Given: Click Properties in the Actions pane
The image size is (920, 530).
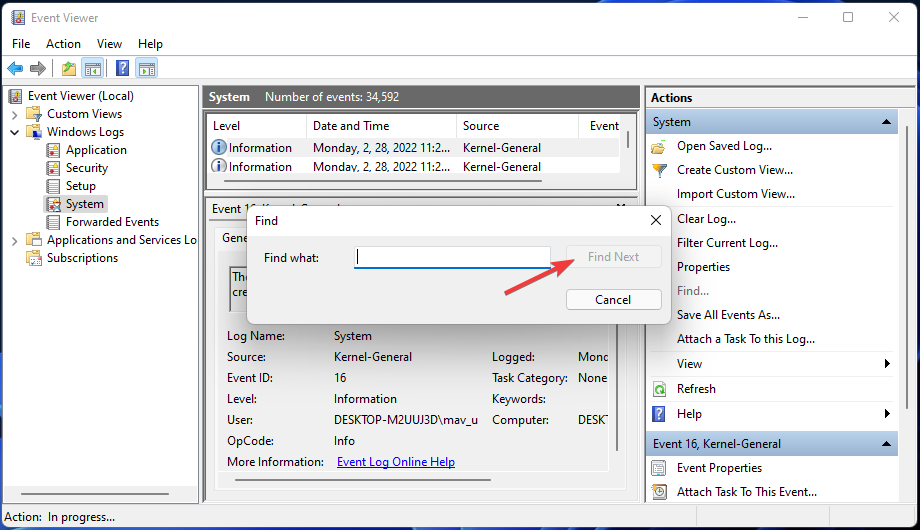Looking at the screenshot, I should coord(703,267).
